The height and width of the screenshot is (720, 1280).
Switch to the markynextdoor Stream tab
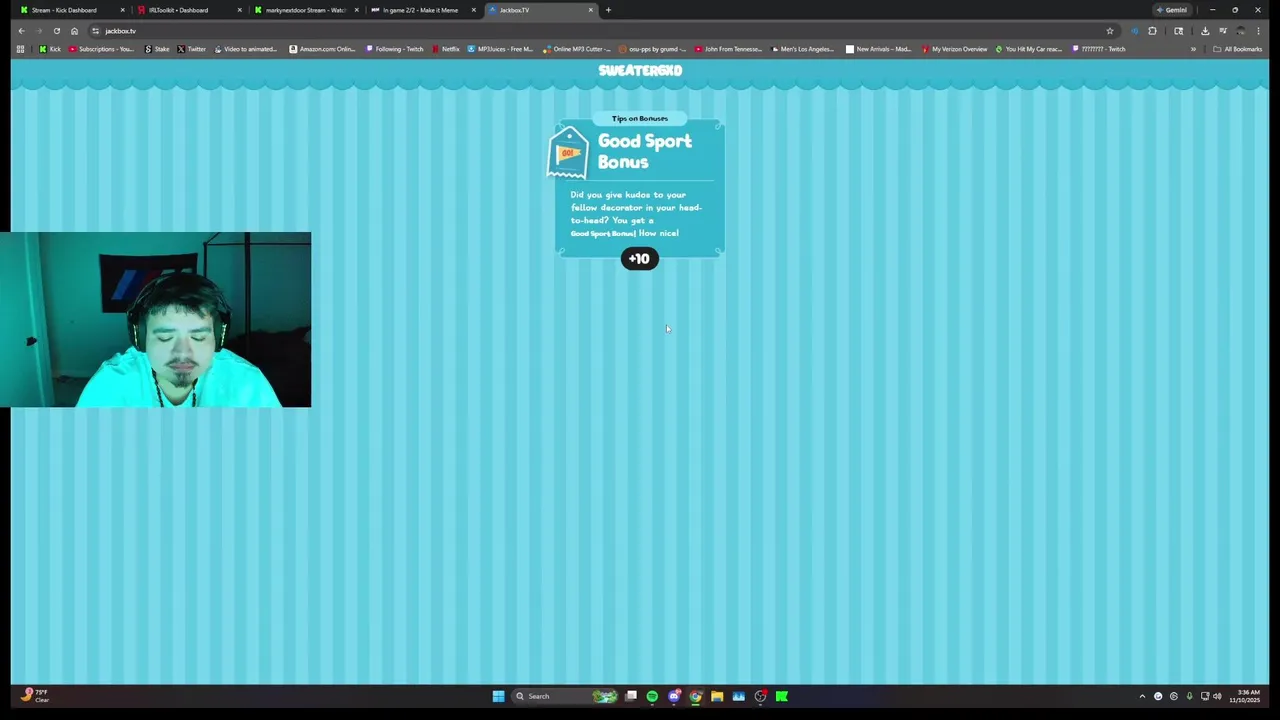[305, 10]
